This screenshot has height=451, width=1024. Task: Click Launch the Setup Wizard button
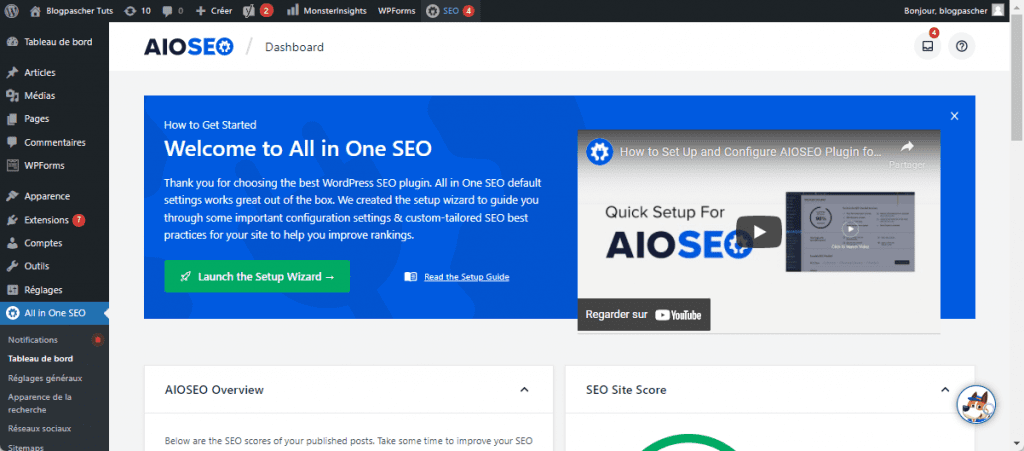(257, 277)
